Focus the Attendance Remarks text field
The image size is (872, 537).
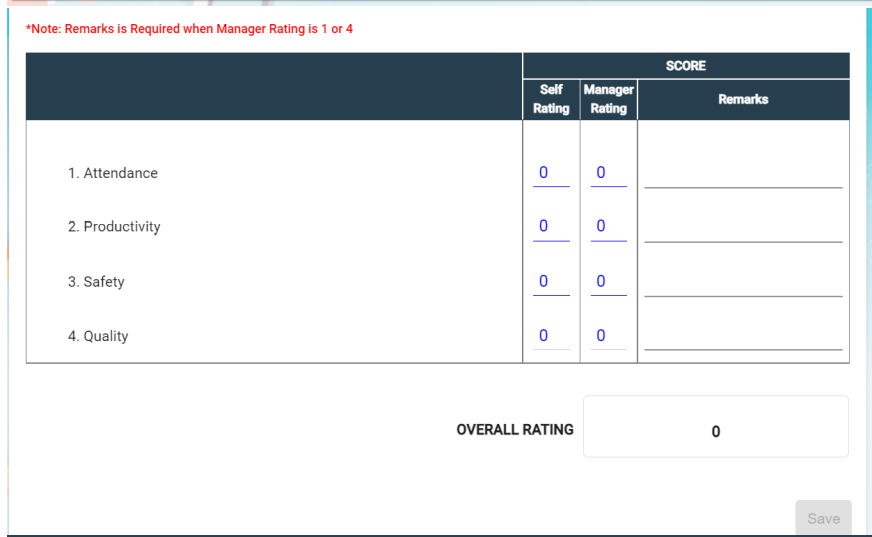(743, 174)
